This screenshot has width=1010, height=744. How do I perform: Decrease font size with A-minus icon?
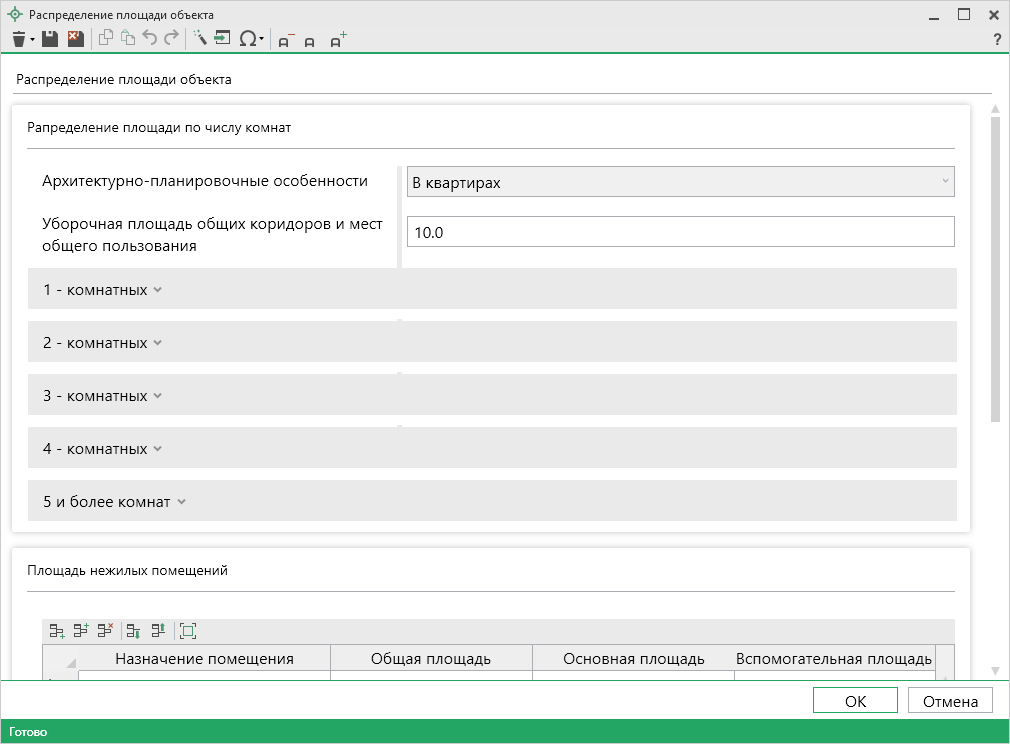tap(286, 40)
